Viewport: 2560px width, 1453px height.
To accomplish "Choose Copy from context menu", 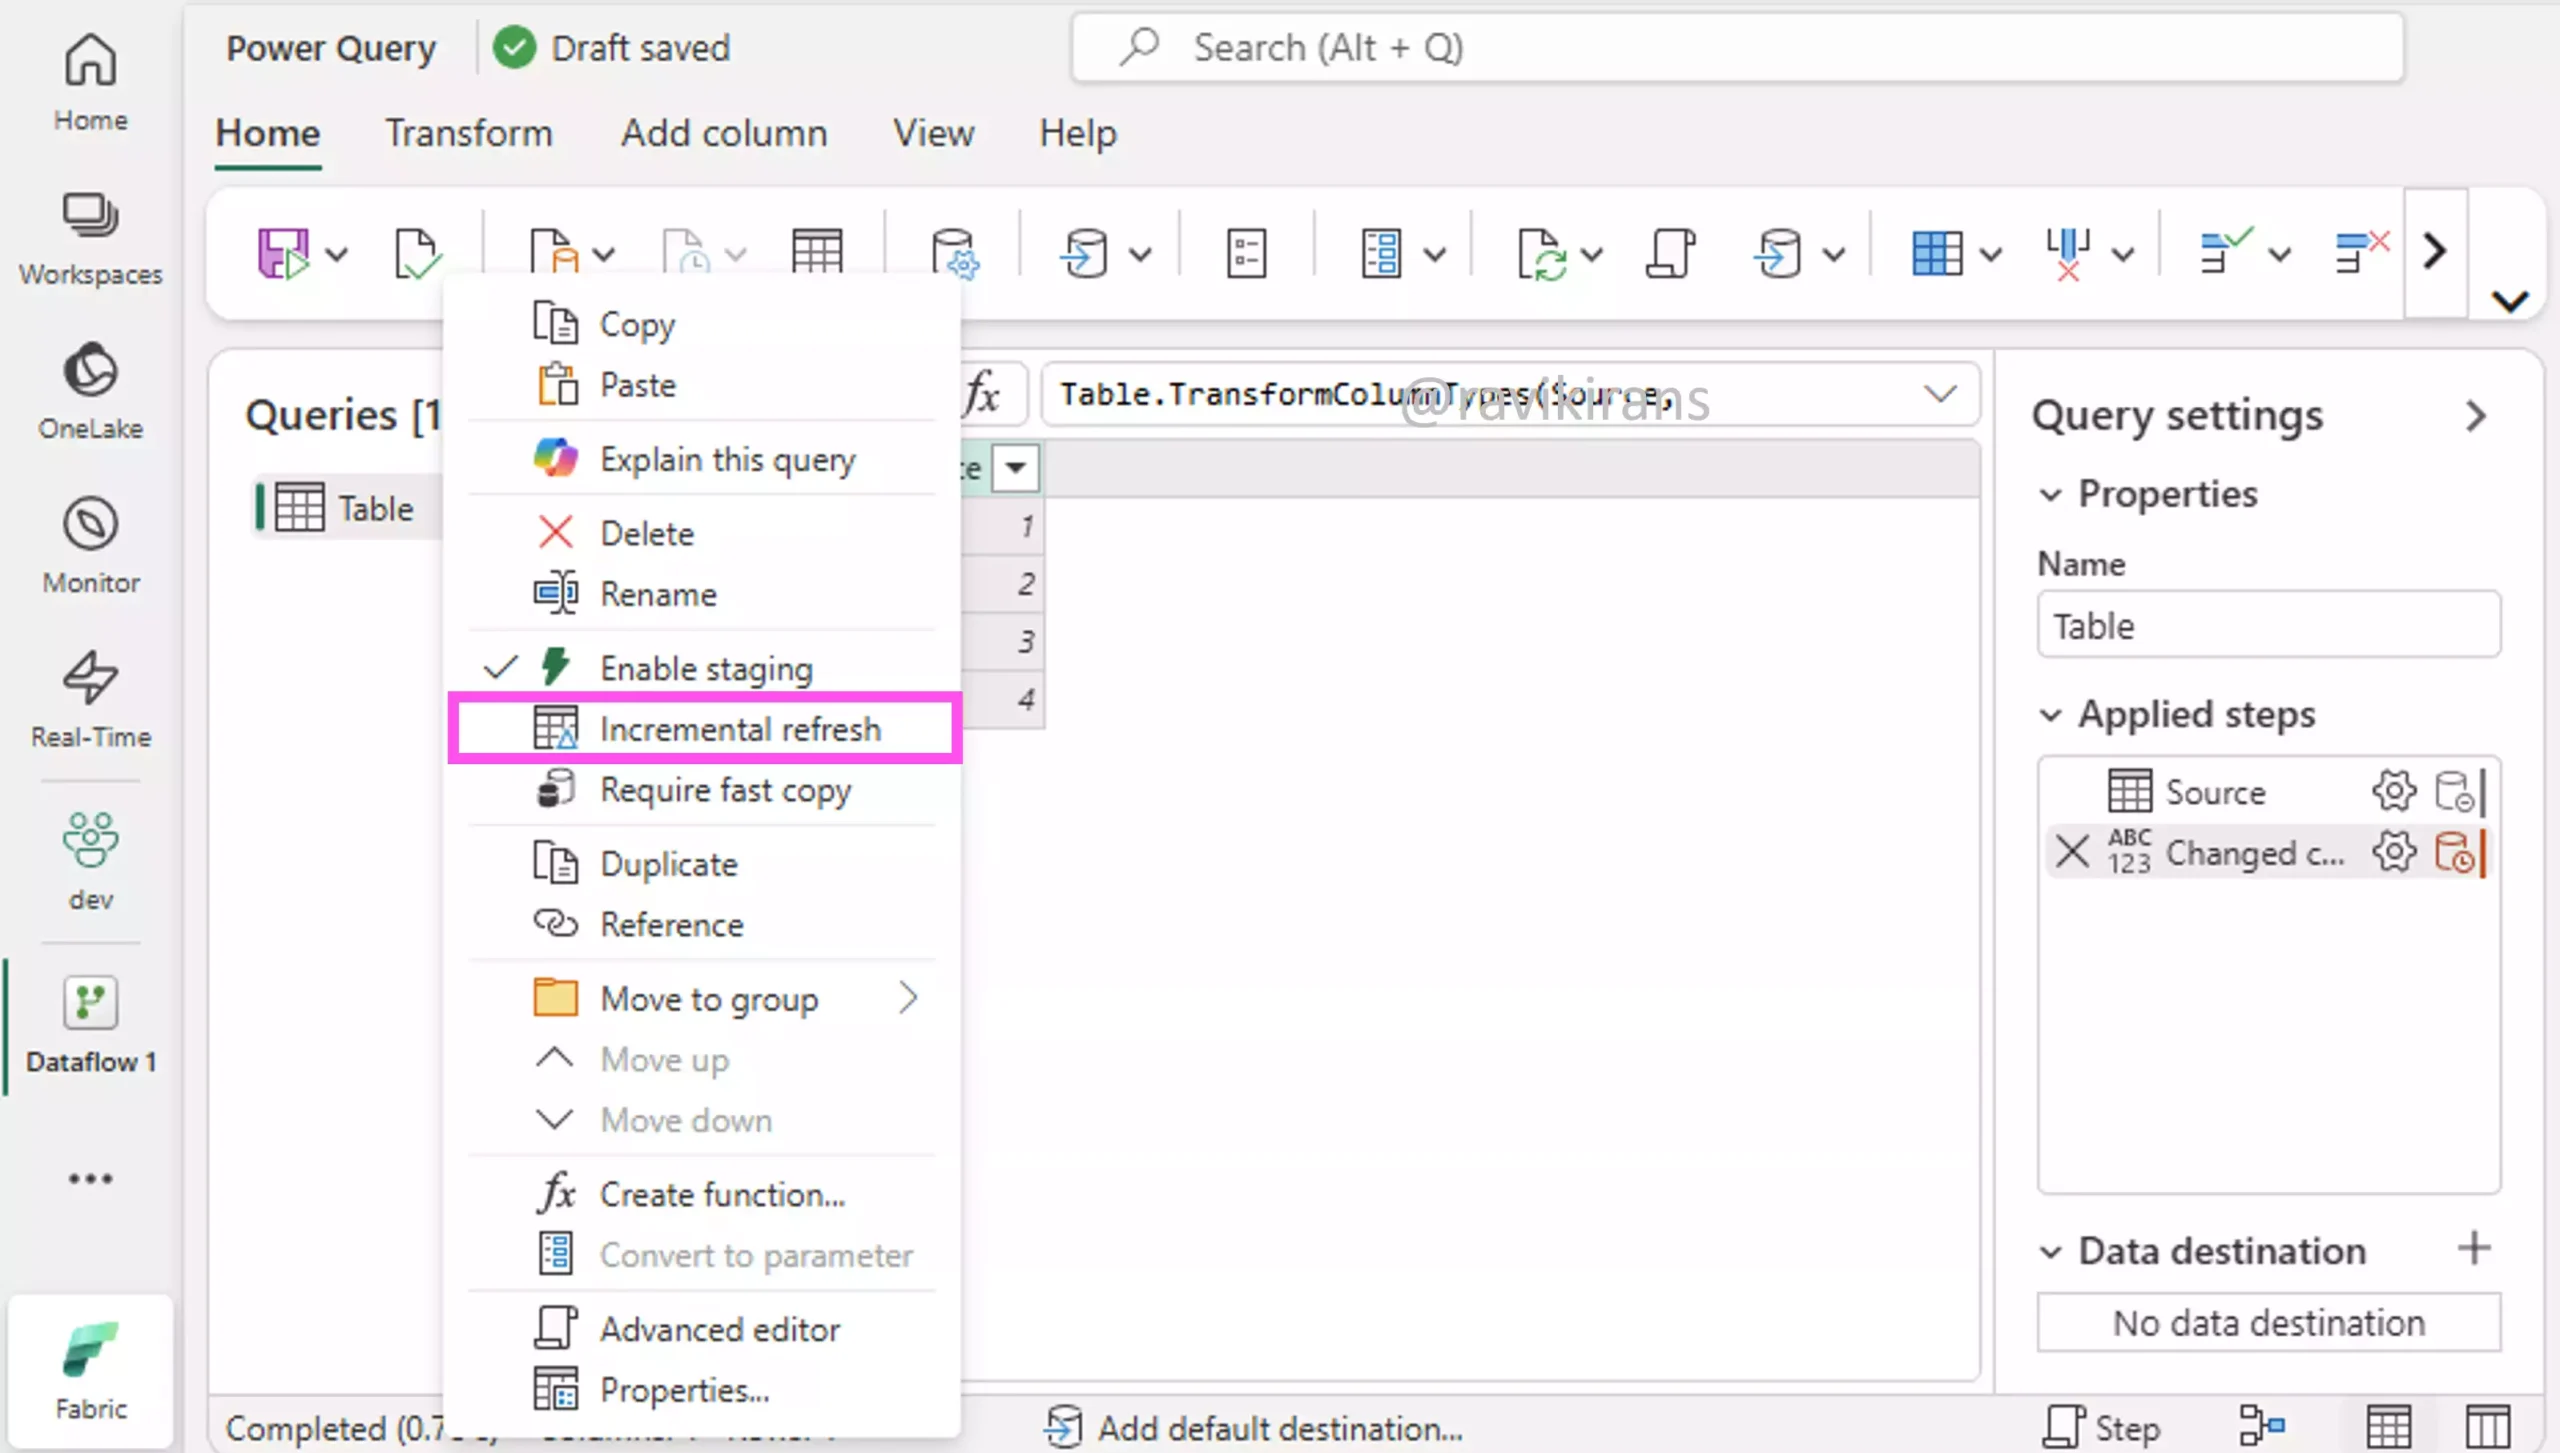I will coord(705,324).
